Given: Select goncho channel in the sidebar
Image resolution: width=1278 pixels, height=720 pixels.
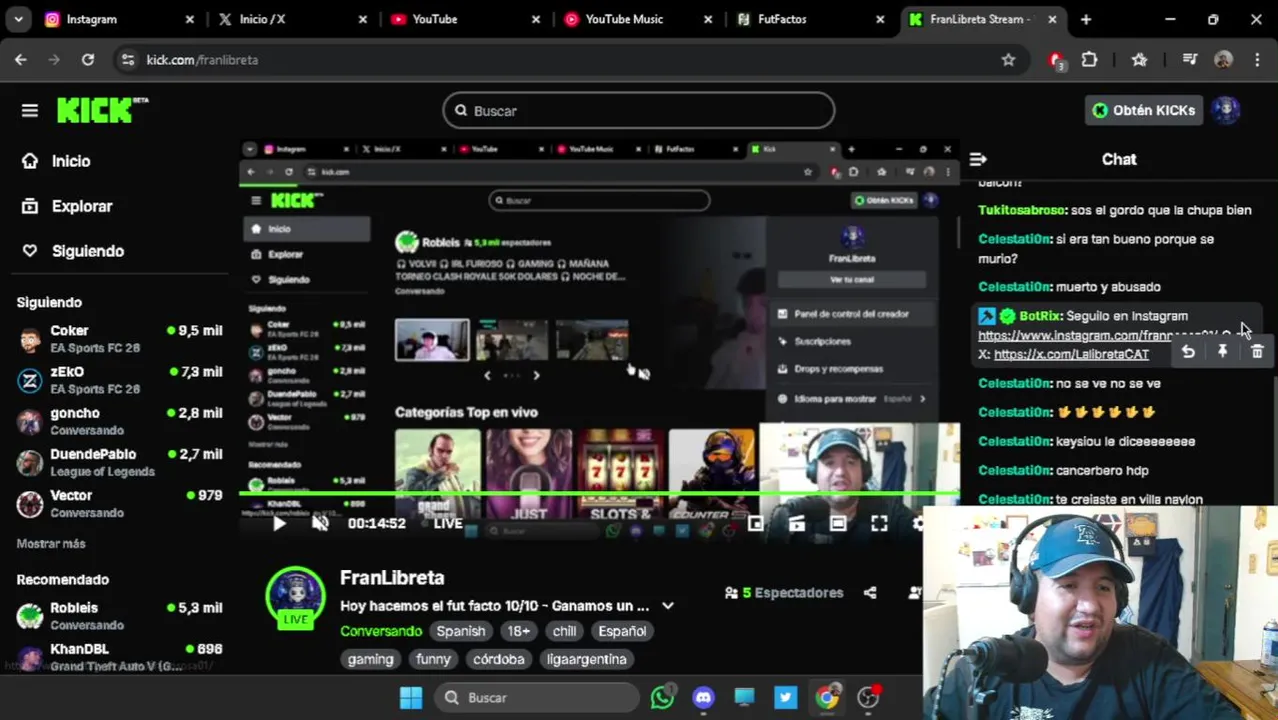Looking at the screenshot, I should point(120,421).
